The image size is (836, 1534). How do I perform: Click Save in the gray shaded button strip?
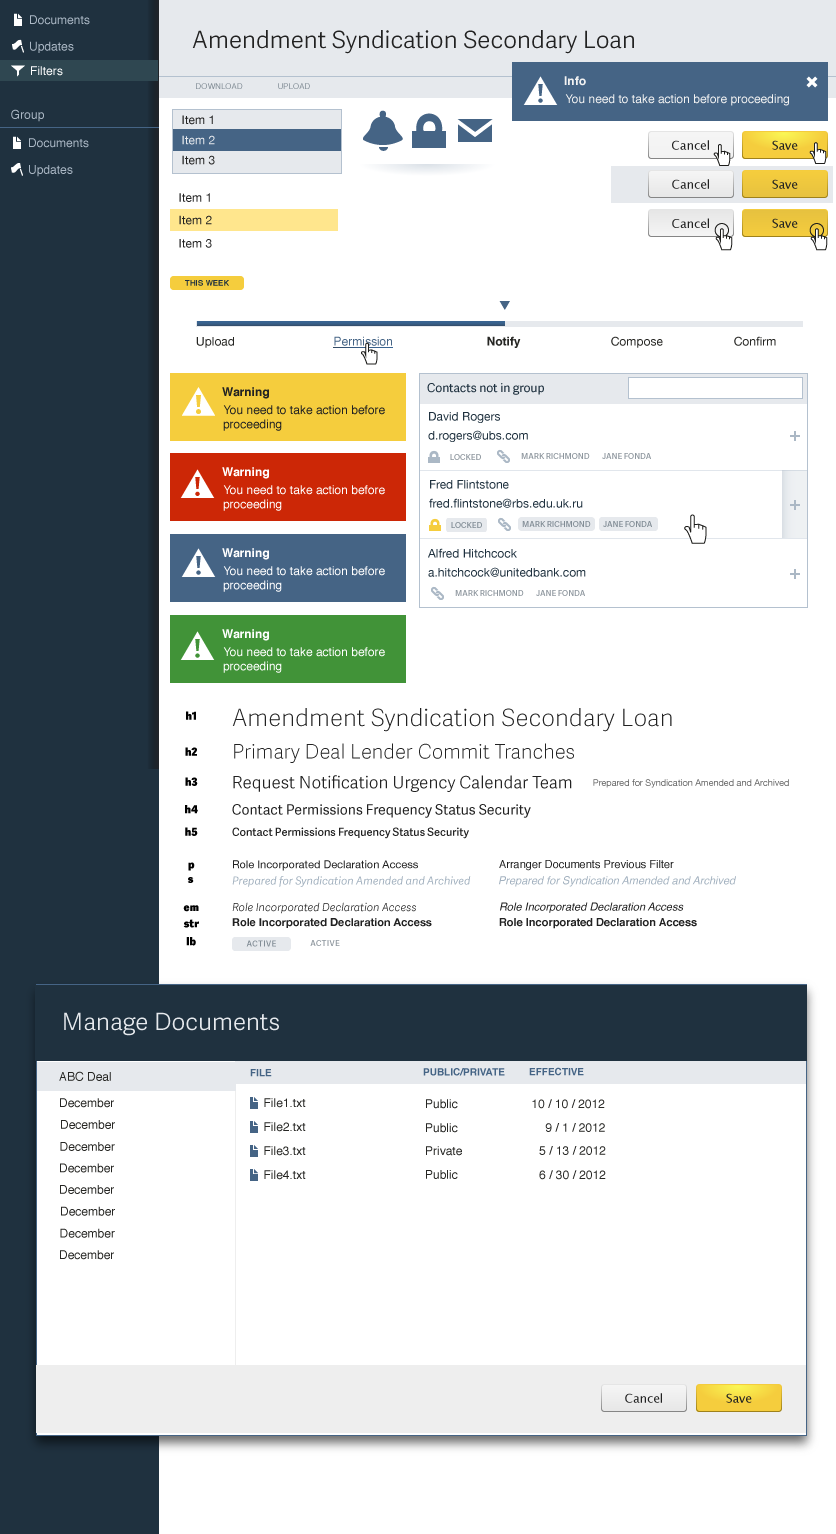(x=785, y=184)
